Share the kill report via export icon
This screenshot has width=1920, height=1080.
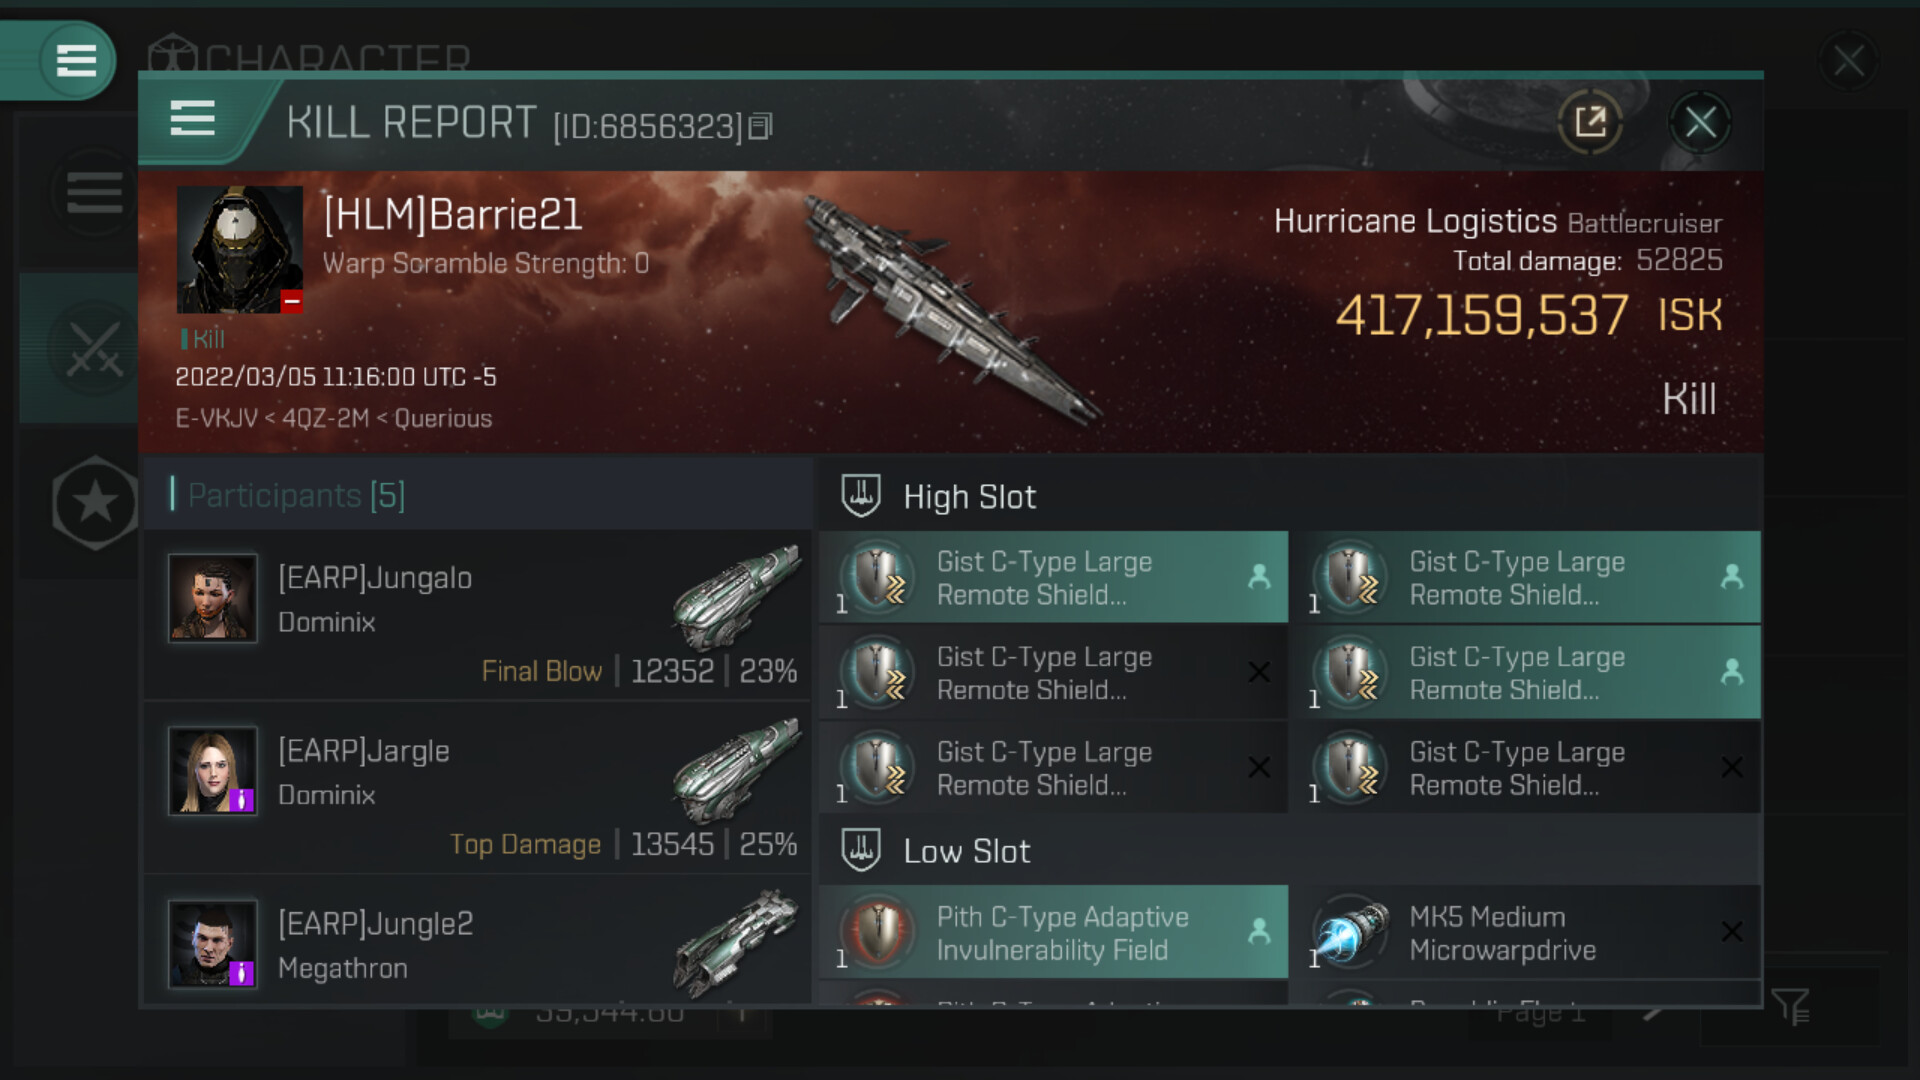coord(1590,122)
